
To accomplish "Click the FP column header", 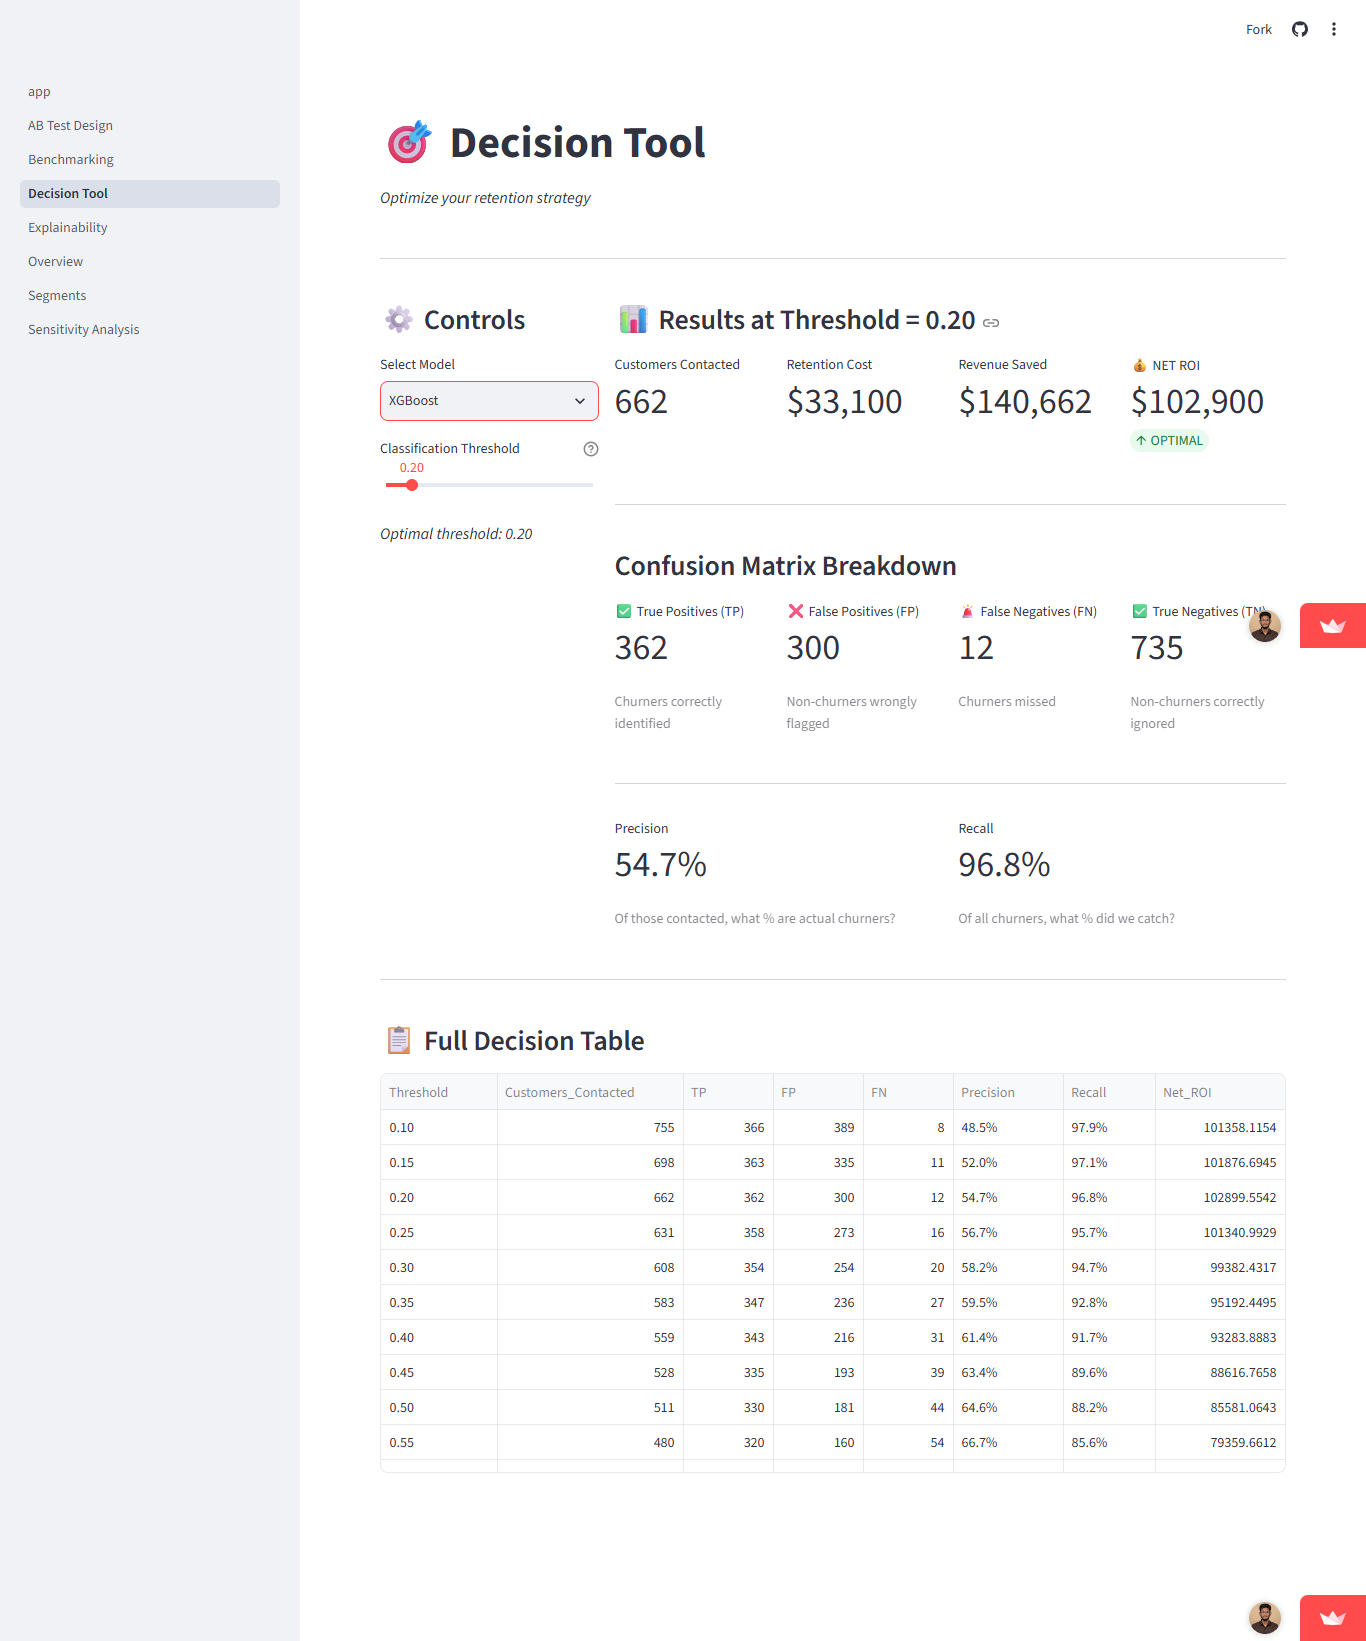I will click(818, 1092).
